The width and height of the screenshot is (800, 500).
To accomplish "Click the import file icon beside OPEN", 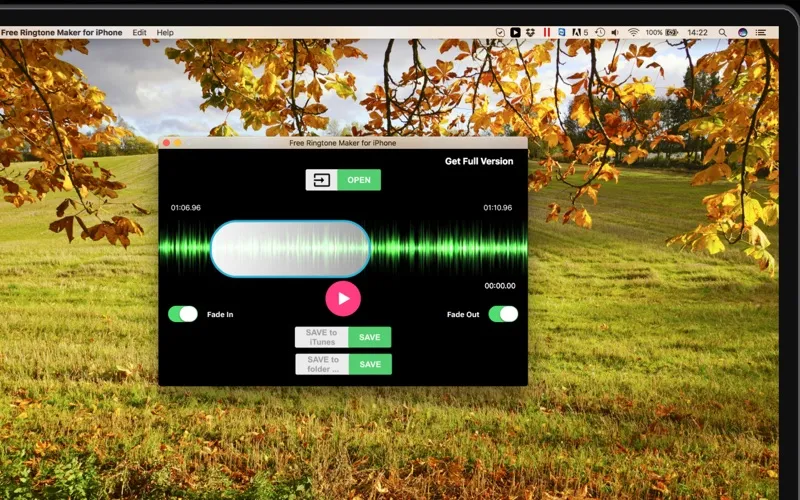I will 321,180.
